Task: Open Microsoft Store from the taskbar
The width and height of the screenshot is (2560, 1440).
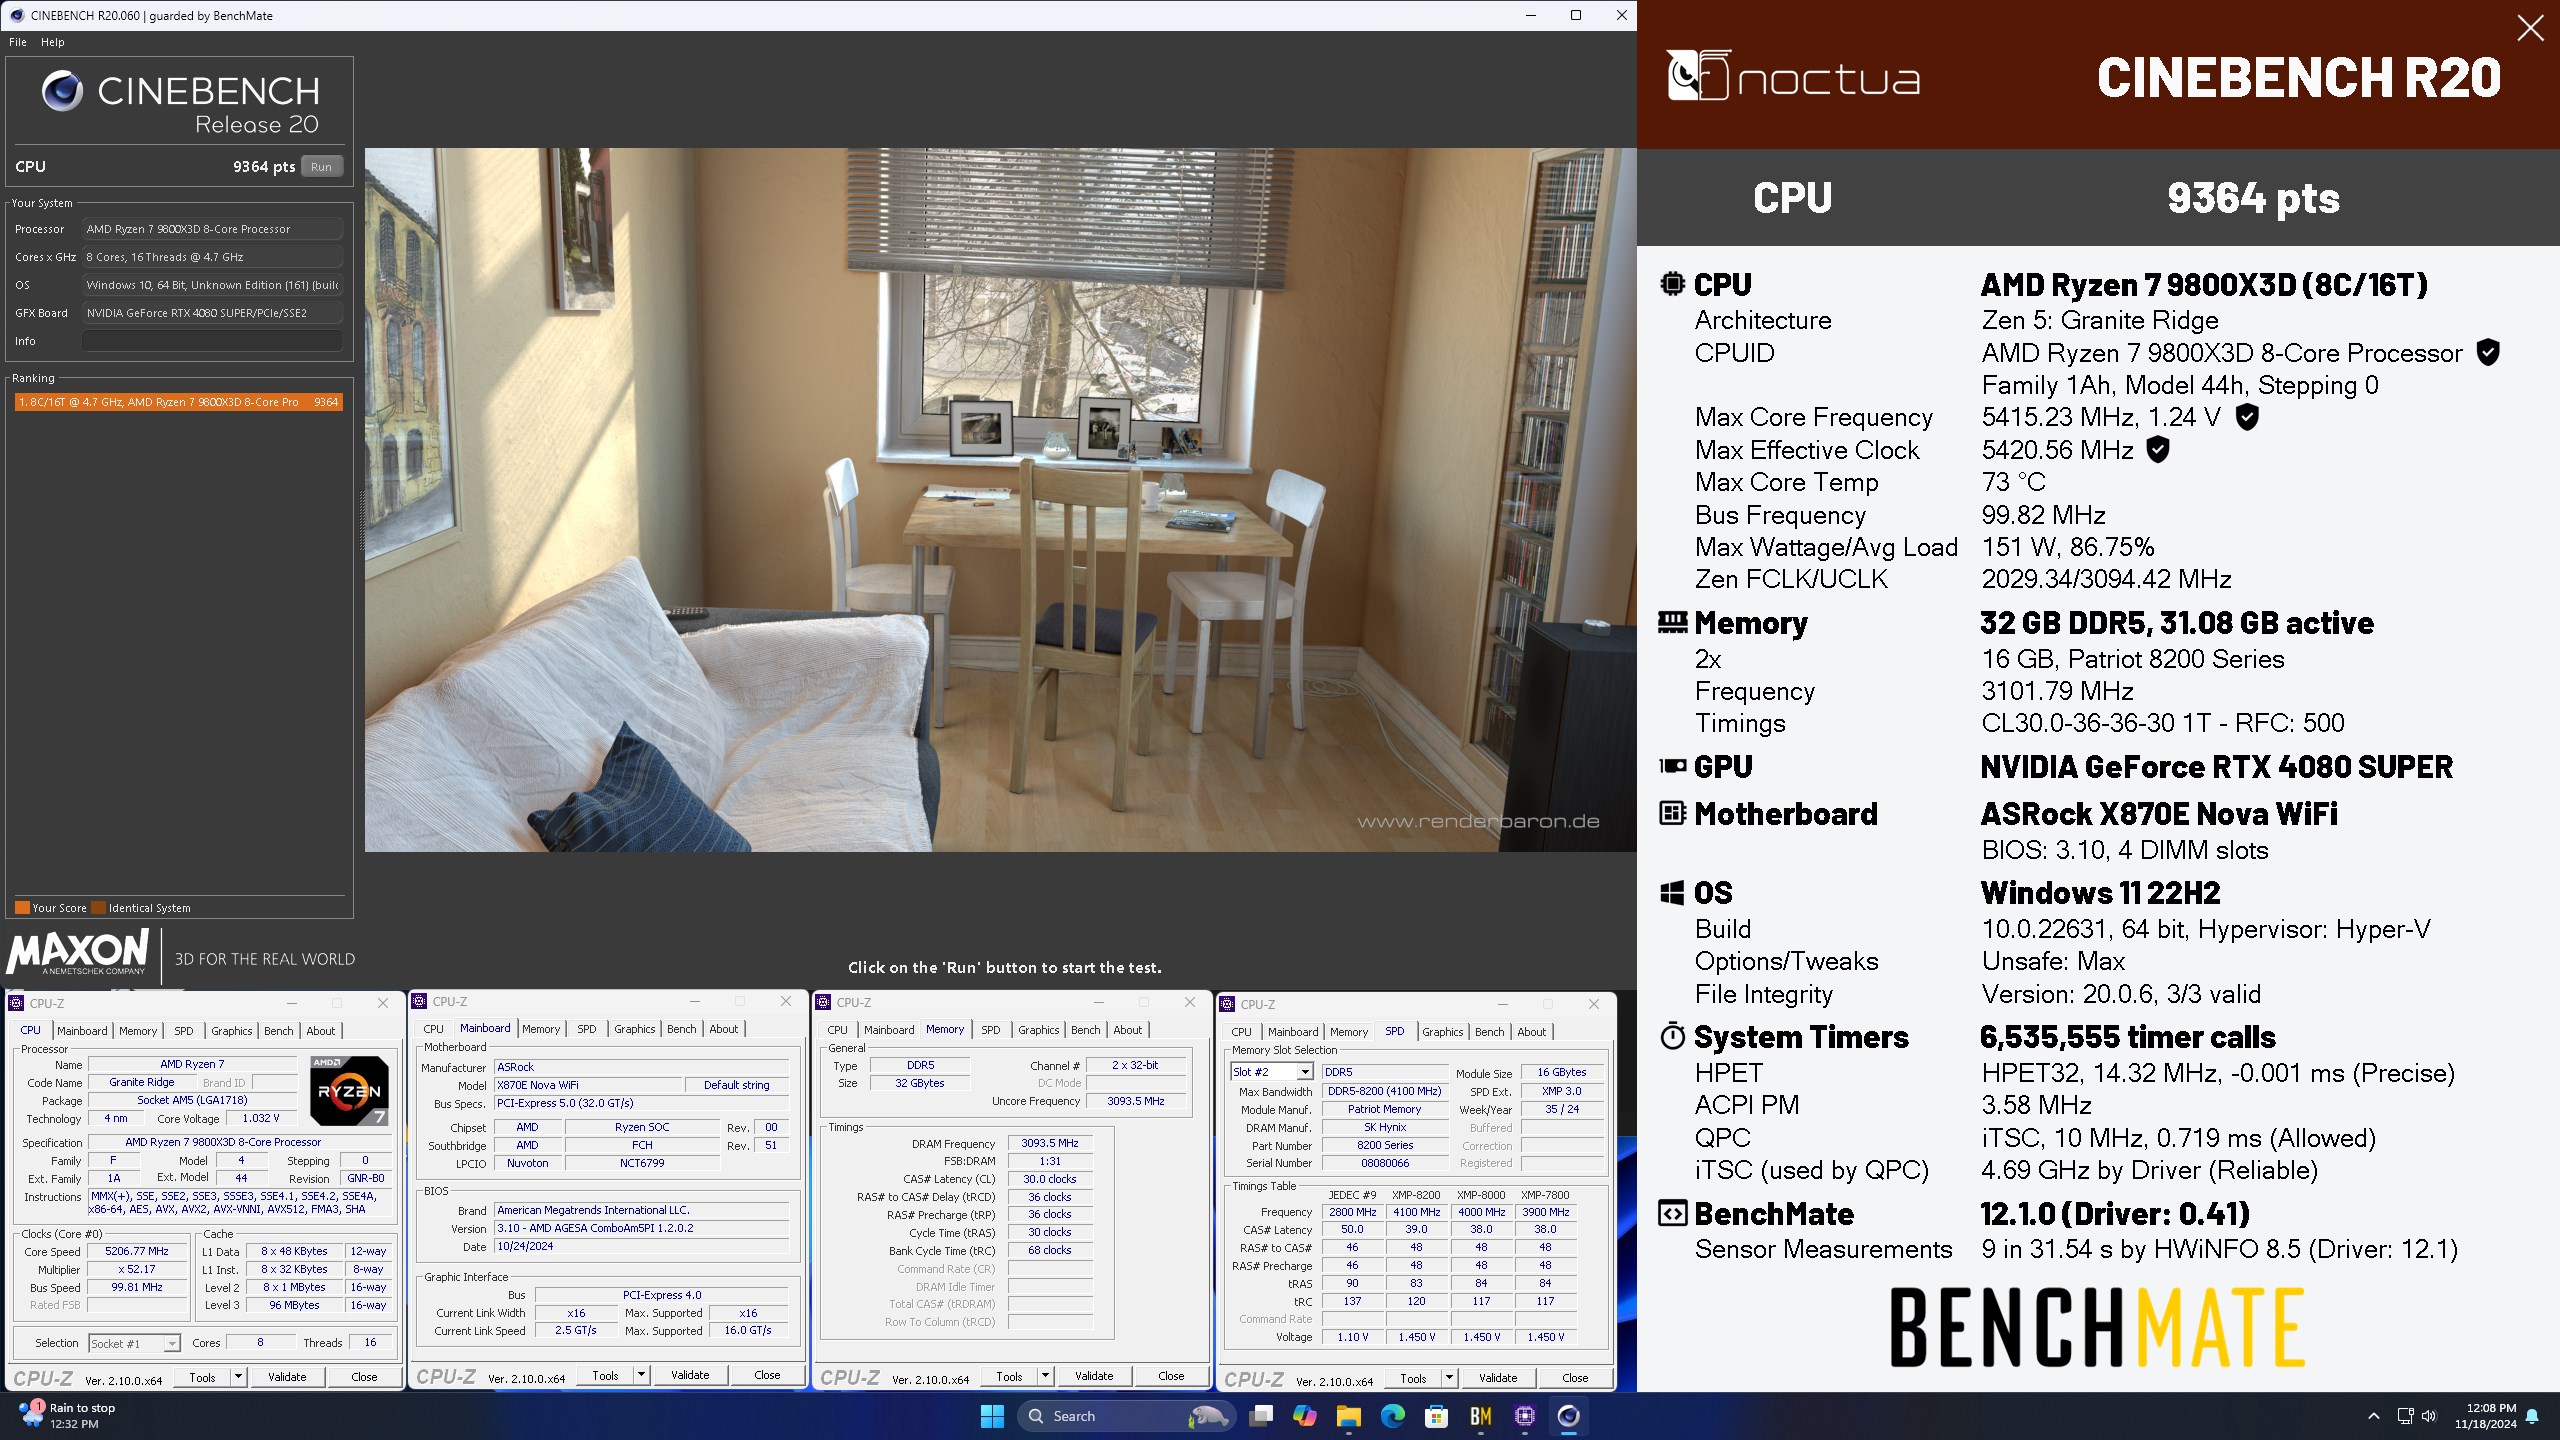Action: [x=1437, y=1416]
